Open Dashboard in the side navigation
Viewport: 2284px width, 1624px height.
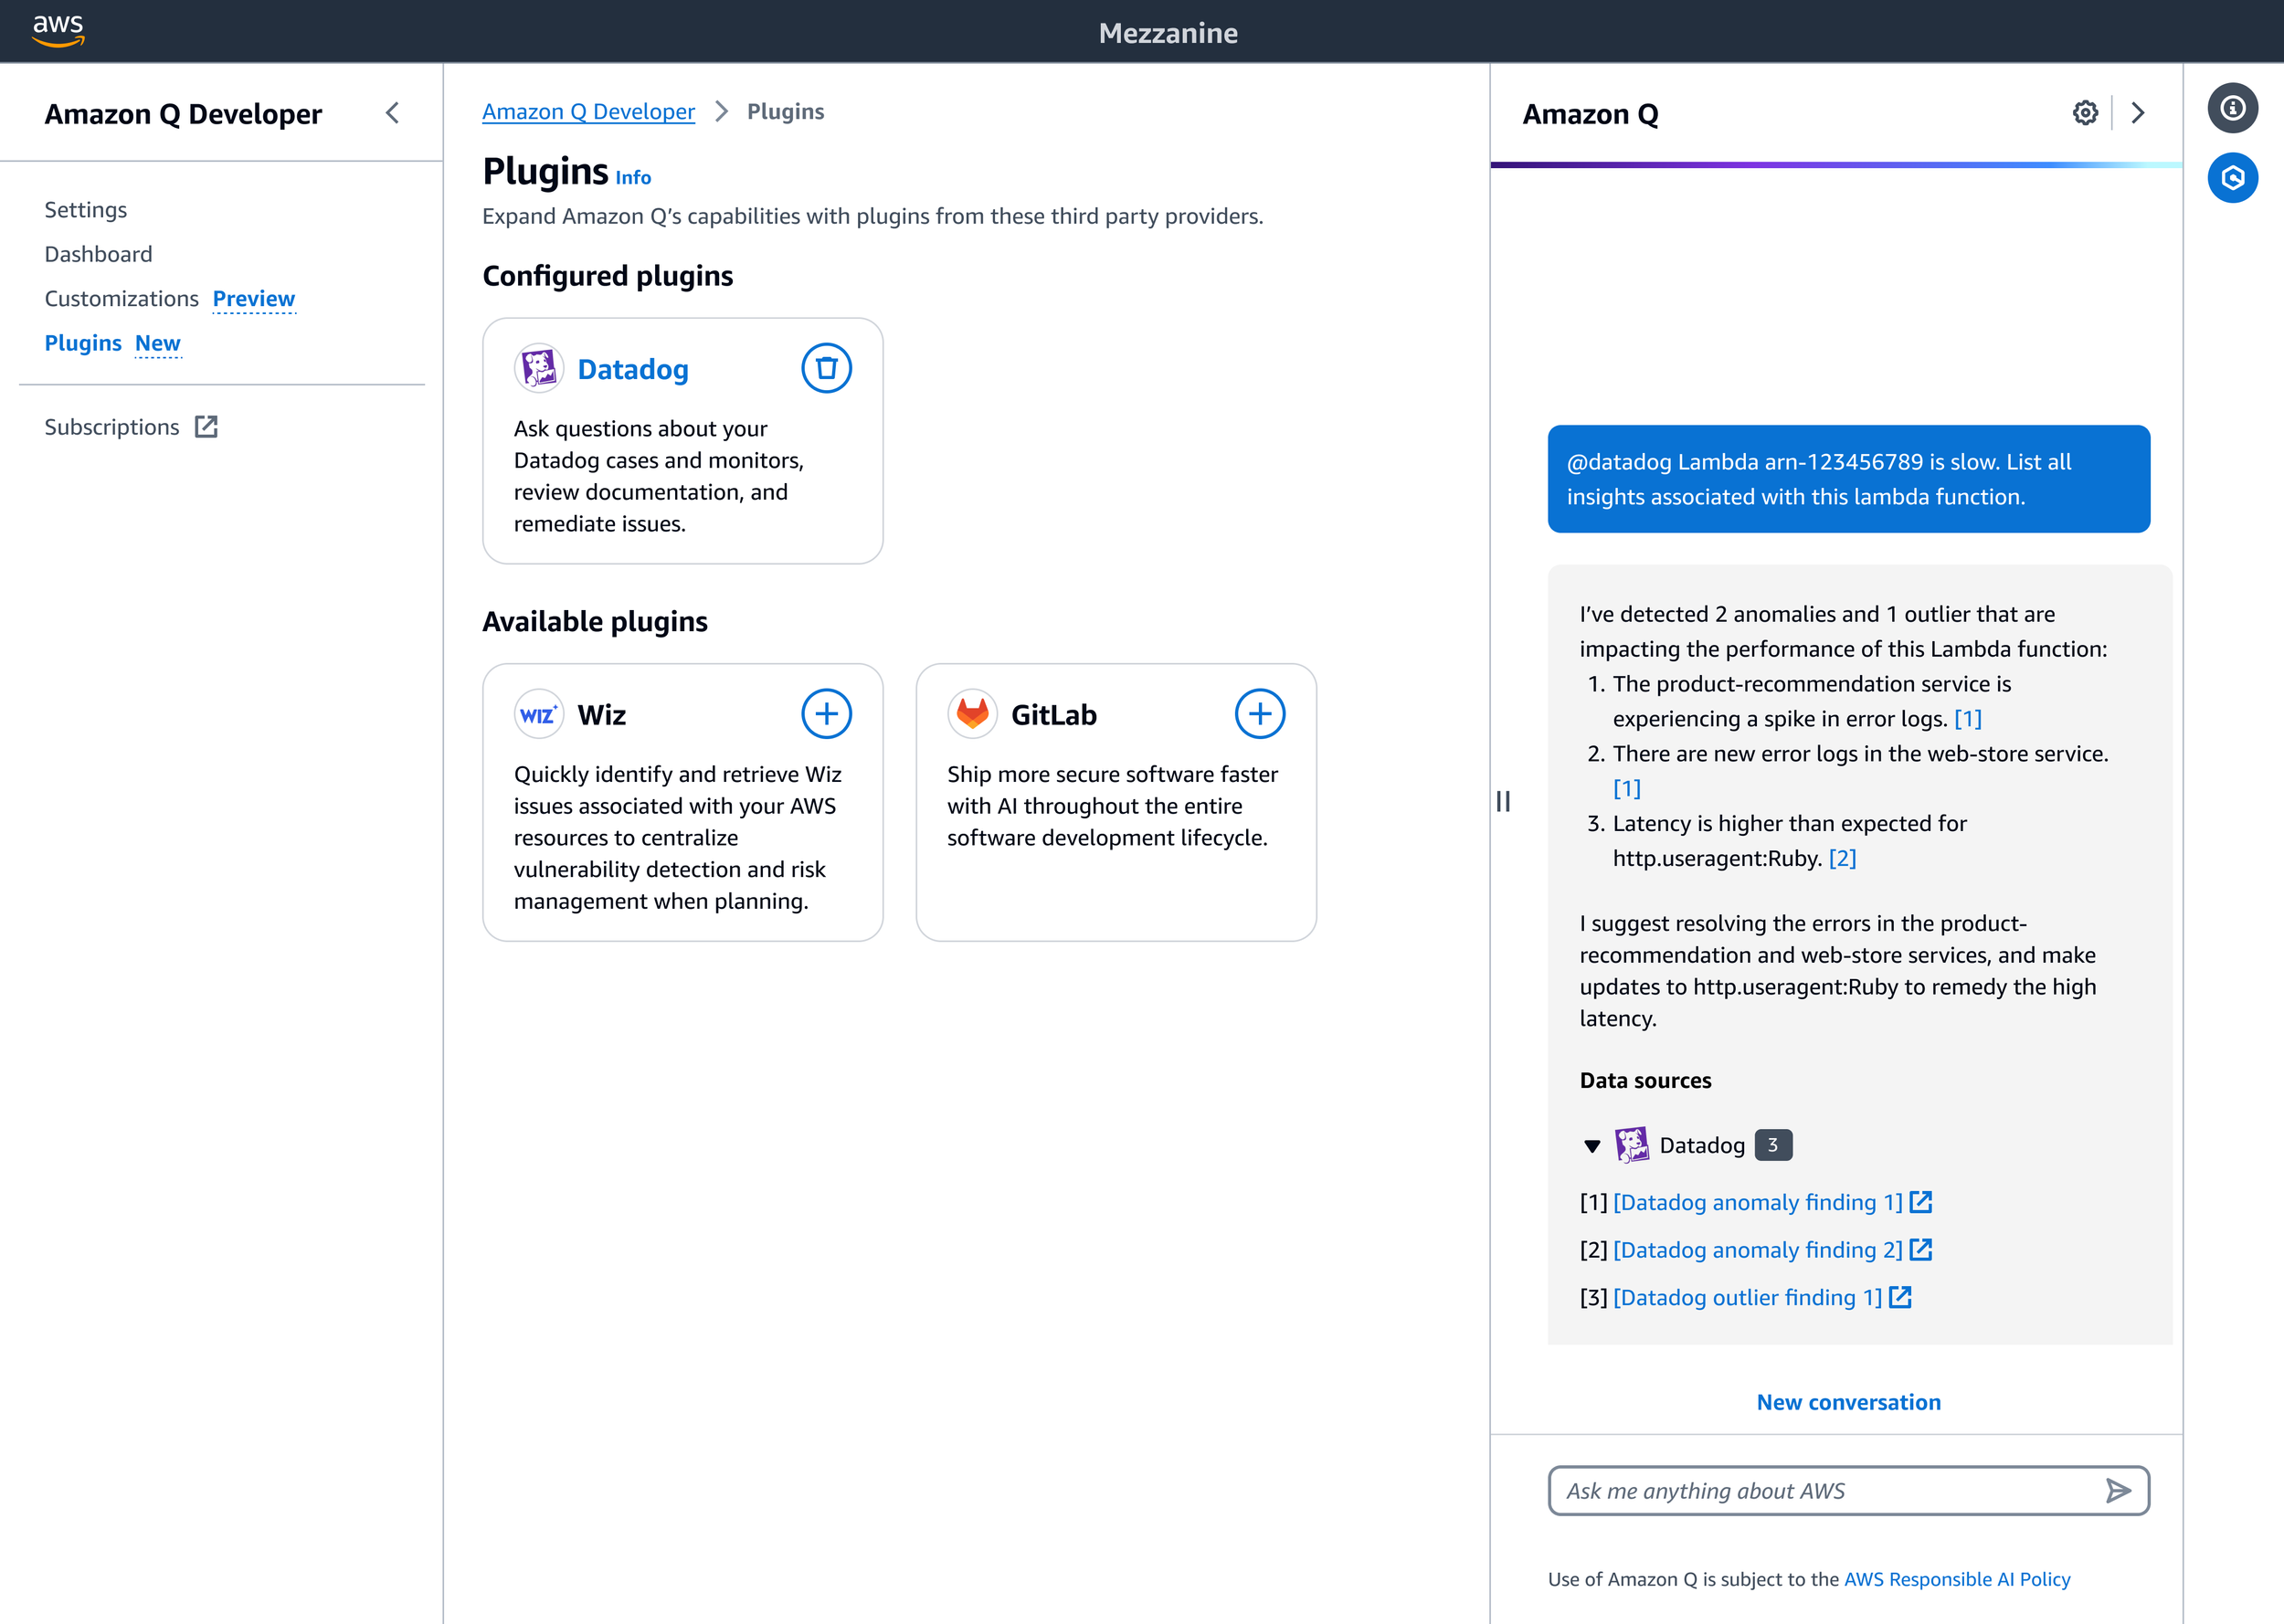pyautogui.click(x=98, y=254)
